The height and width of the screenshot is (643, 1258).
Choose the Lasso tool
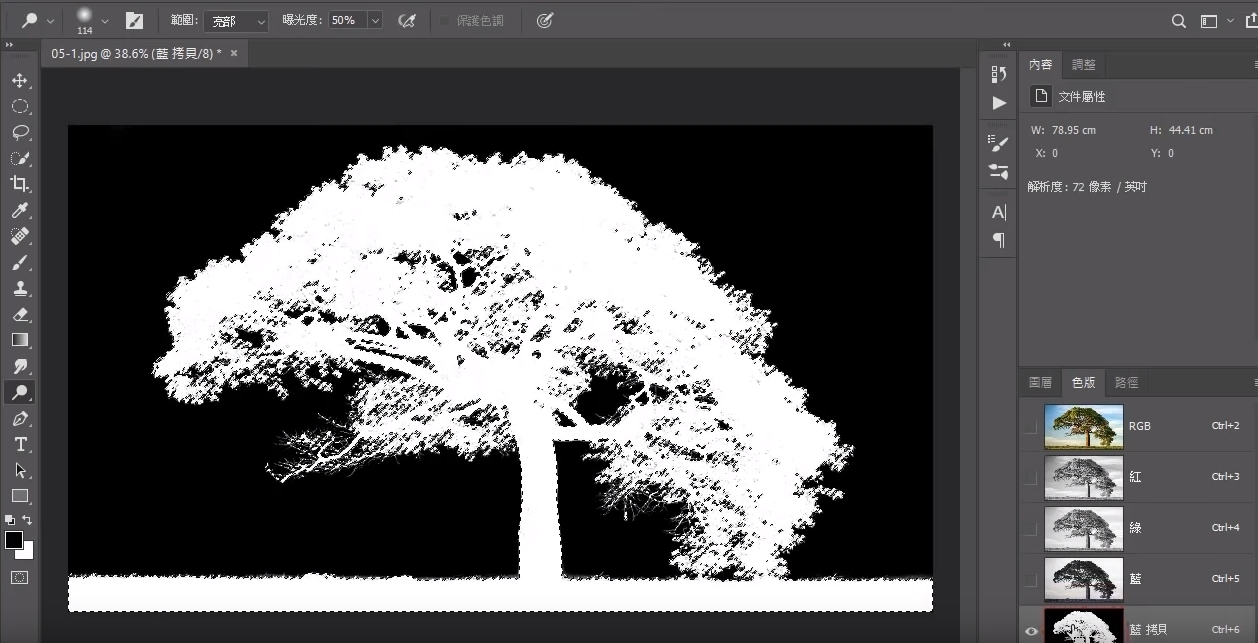coord(20,132)
